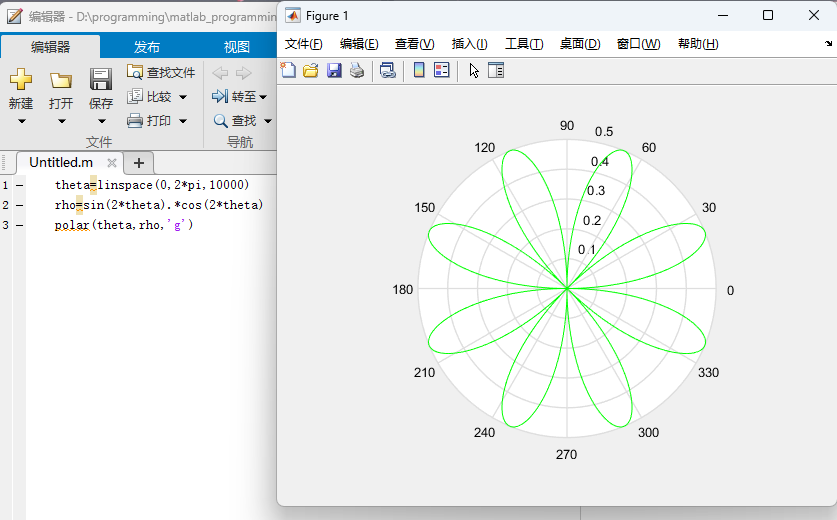The width and height of the screenshot is (837, 520).
Task: Click Find Files (查找文件) in the editor
Action: (161, 72)
